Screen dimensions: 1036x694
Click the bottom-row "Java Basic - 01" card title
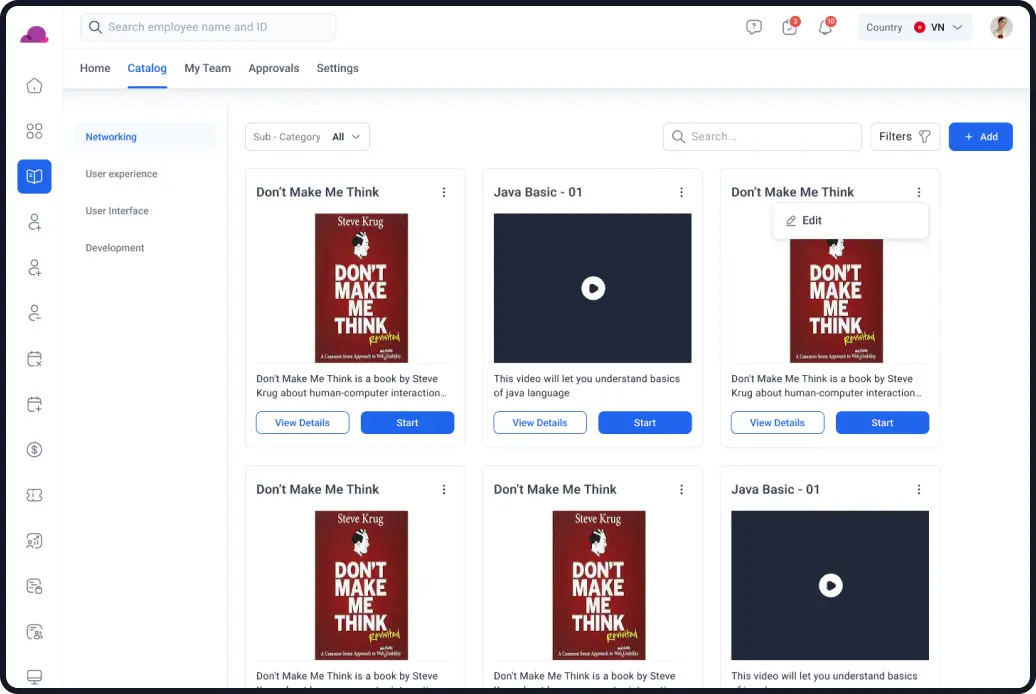tap(776, 490)
